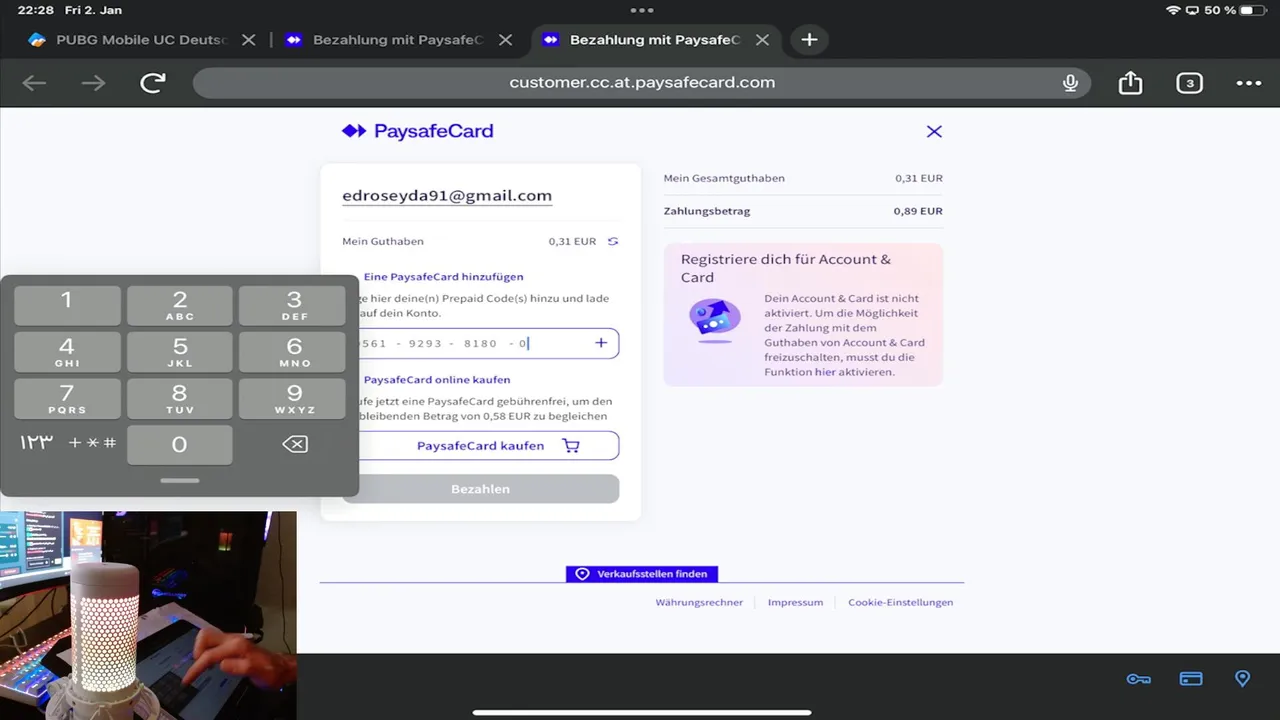Close the middle Bezahlung mit Paysafe tab

506,40
